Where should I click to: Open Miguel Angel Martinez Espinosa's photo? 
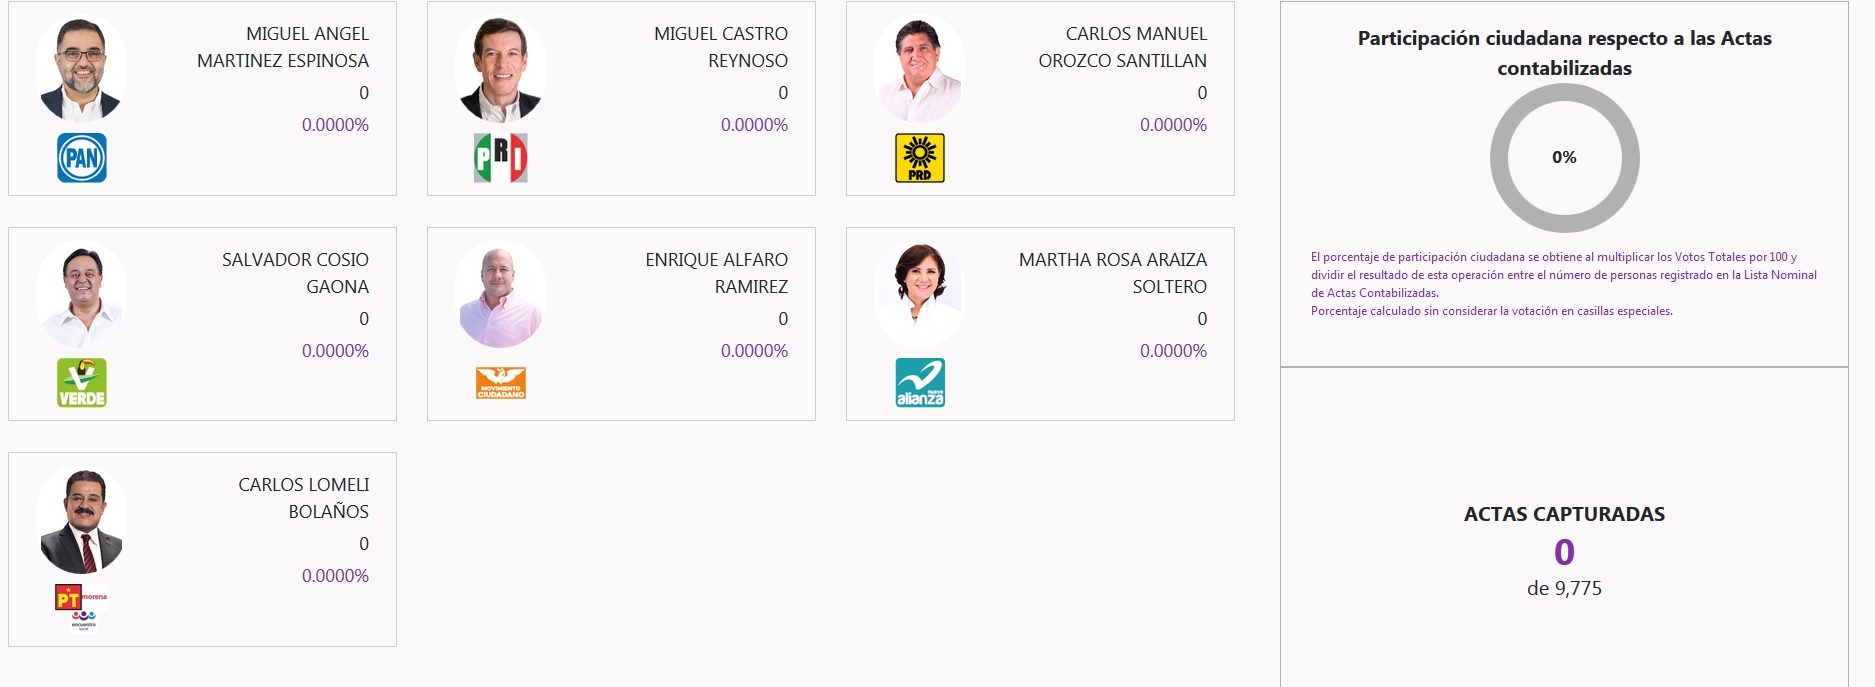click(81, 70)
